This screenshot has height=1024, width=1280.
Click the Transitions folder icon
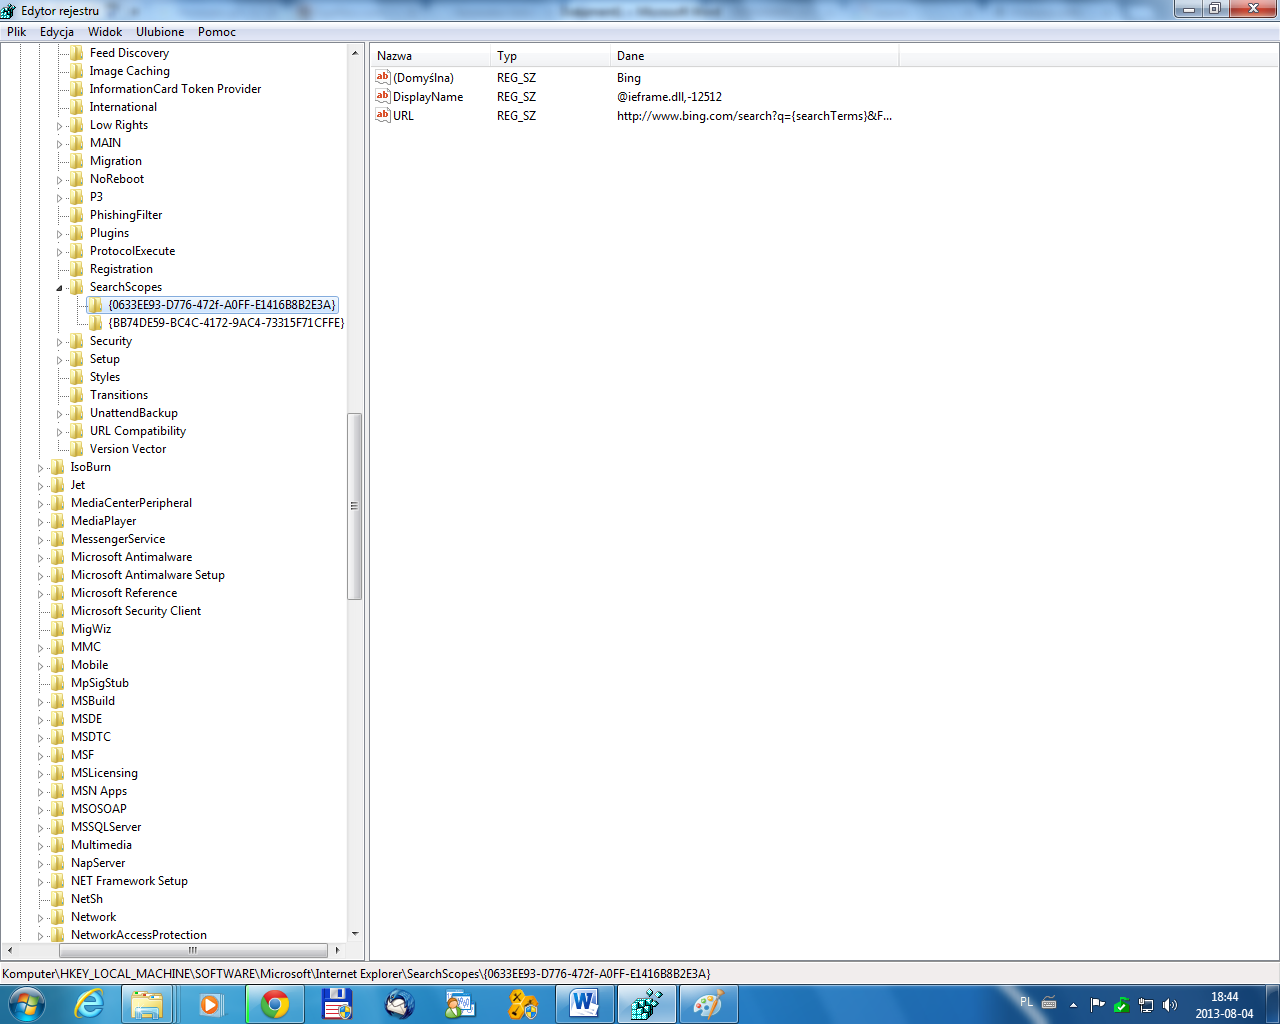[77, 395]
